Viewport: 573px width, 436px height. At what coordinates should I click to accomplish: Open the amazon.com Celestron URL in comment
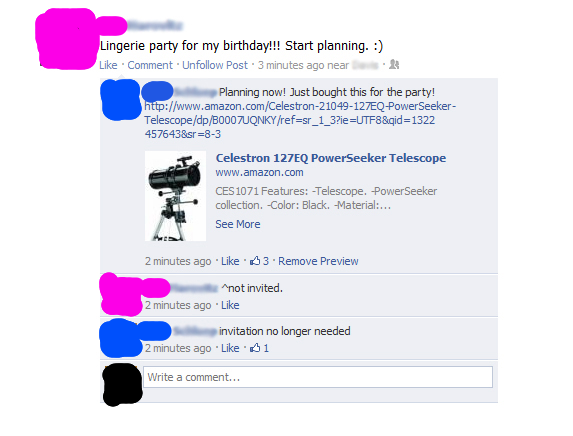pyautogui.click(x=300, y=120)
